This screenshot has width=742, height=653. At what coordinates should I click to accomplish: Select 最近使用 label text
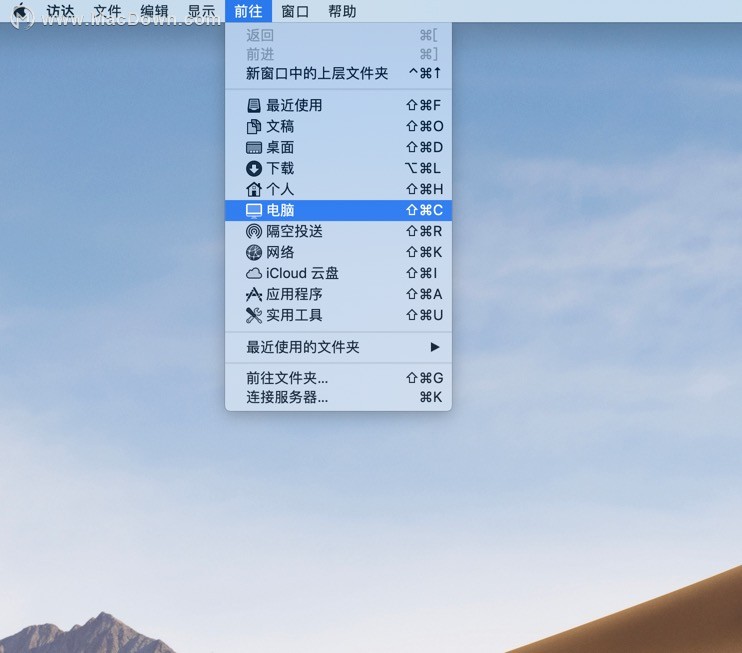[294, 105]
